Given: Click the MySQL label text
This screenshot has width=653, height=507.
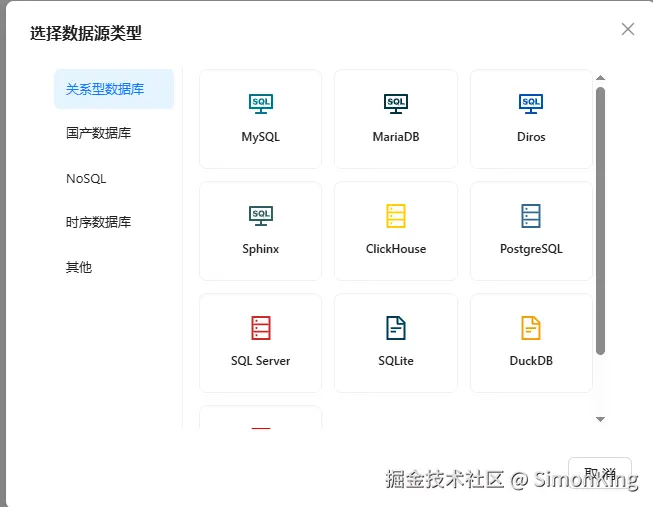Looking at the screenshot, I should coord(261,137).
